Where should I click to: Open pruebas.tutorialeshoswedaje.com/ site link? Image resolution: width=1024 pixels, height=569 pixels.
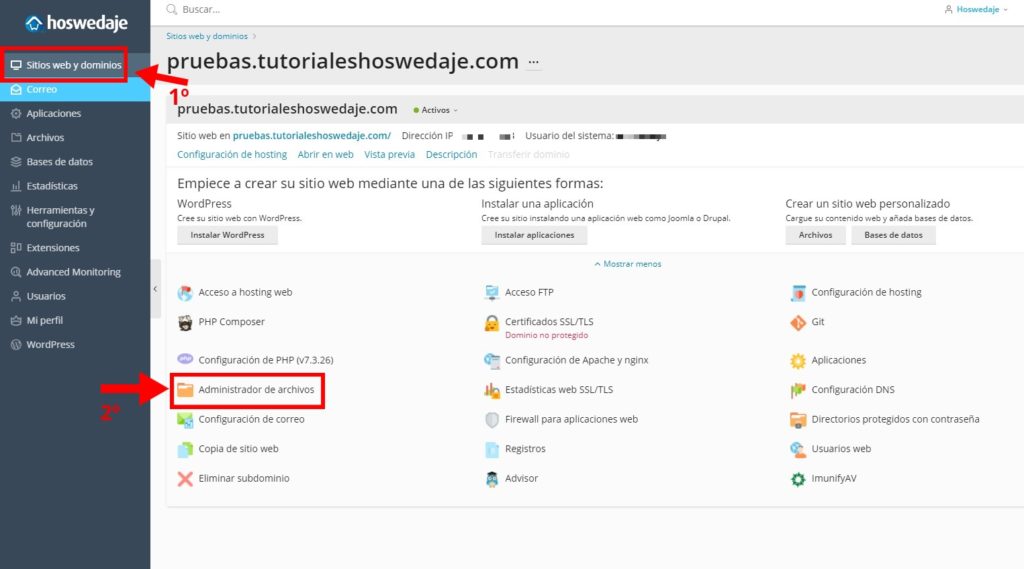pos(312,136)
